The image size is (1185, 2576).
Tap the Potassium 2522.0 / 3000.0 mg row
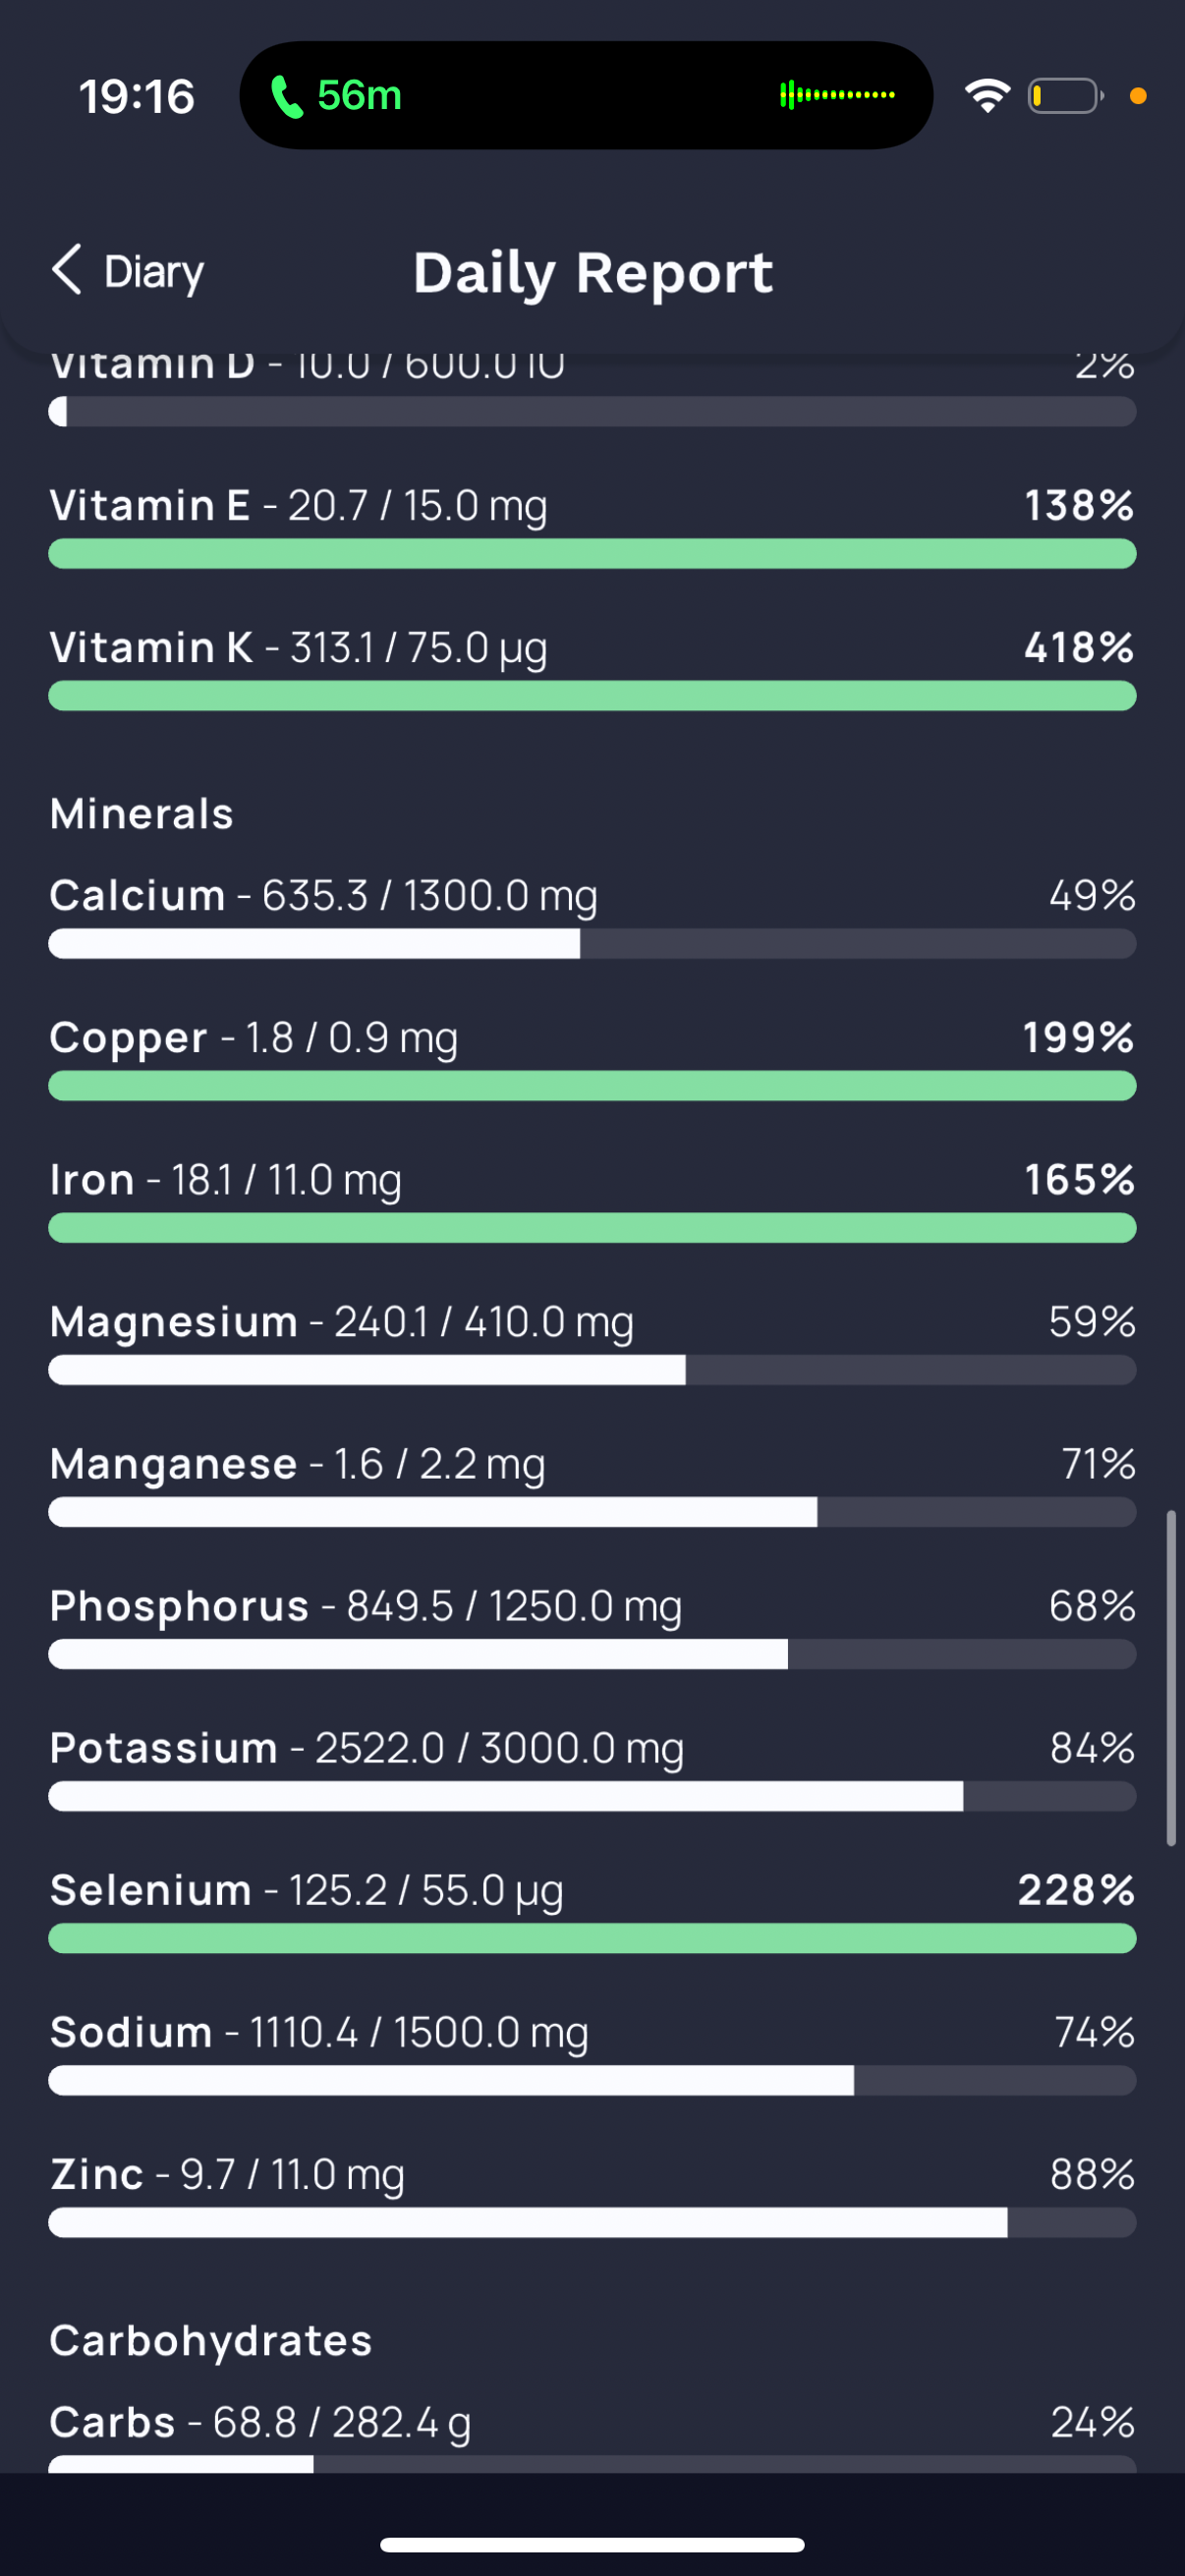click(592, 1768)
